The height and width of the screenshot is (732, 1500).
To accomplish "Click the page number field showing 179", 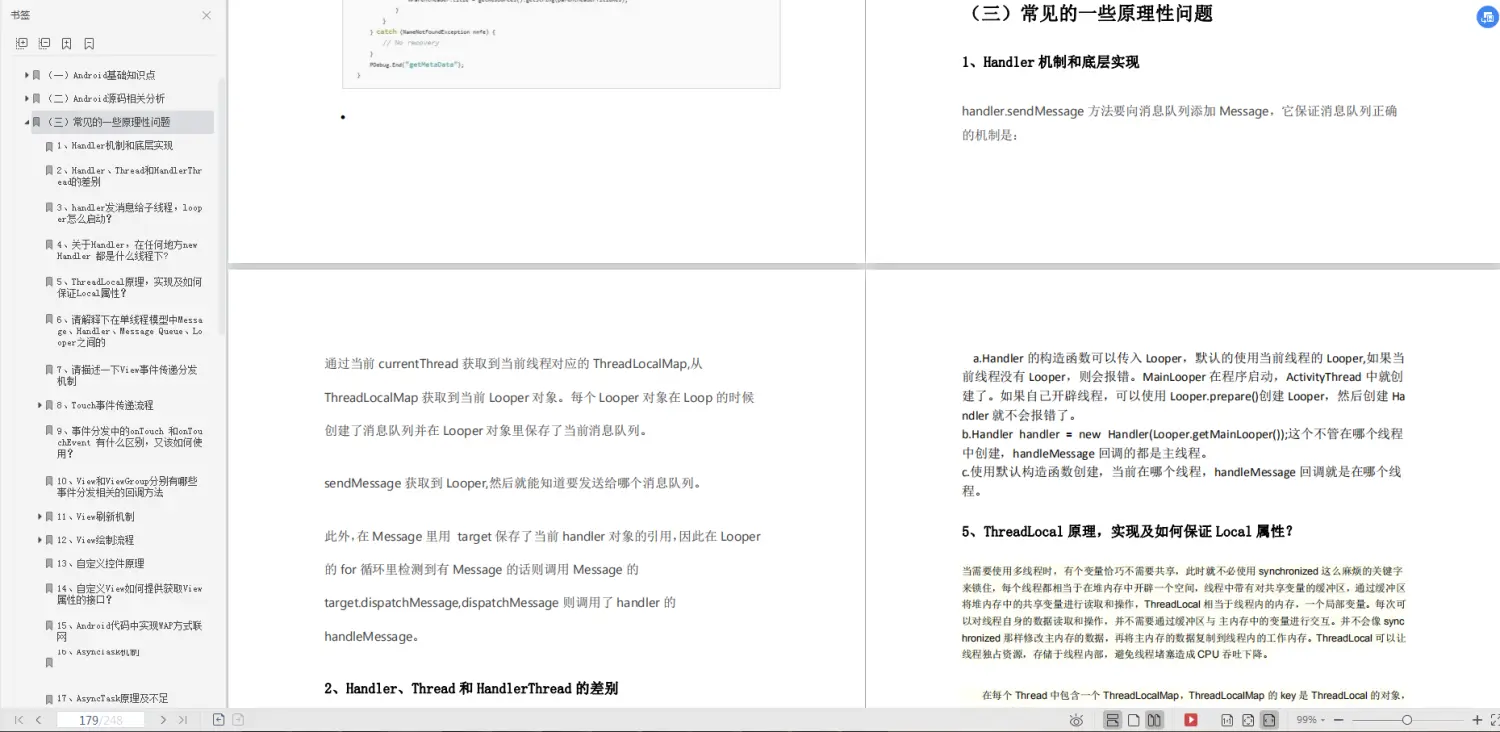I will [100, 720].
